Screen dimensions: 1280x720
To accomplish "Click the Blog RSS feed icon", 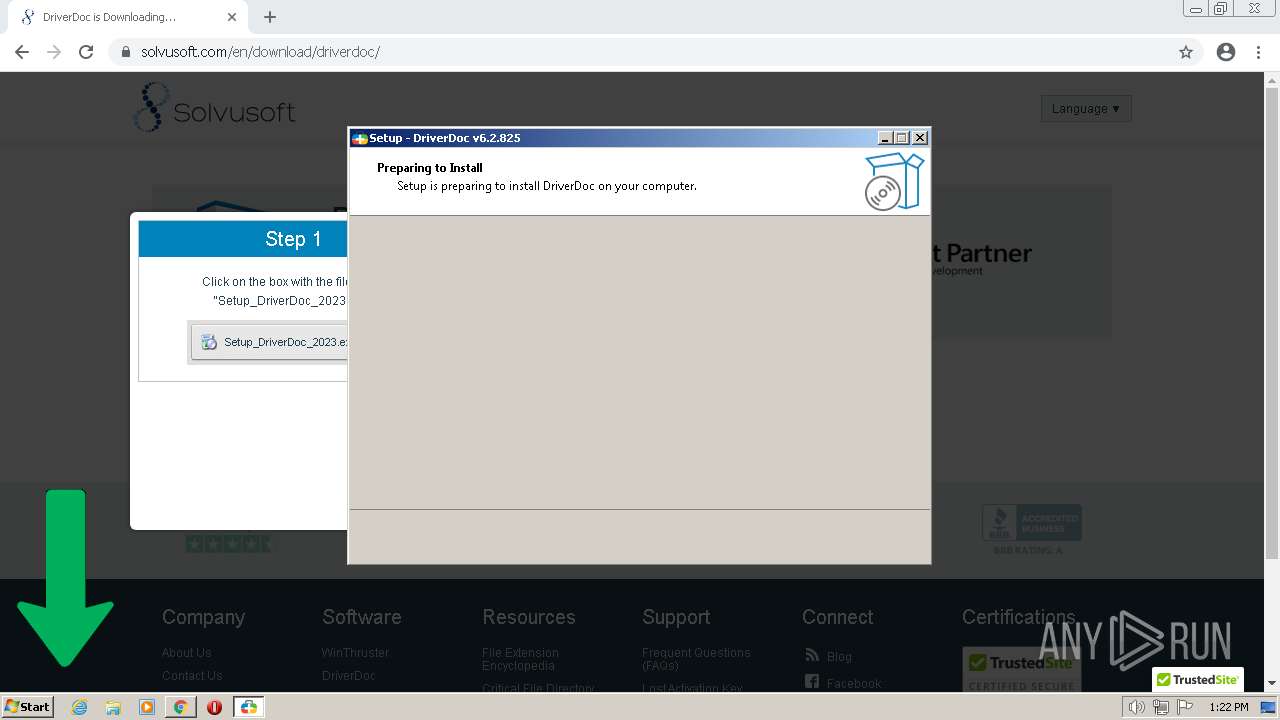I will (812, 656).
